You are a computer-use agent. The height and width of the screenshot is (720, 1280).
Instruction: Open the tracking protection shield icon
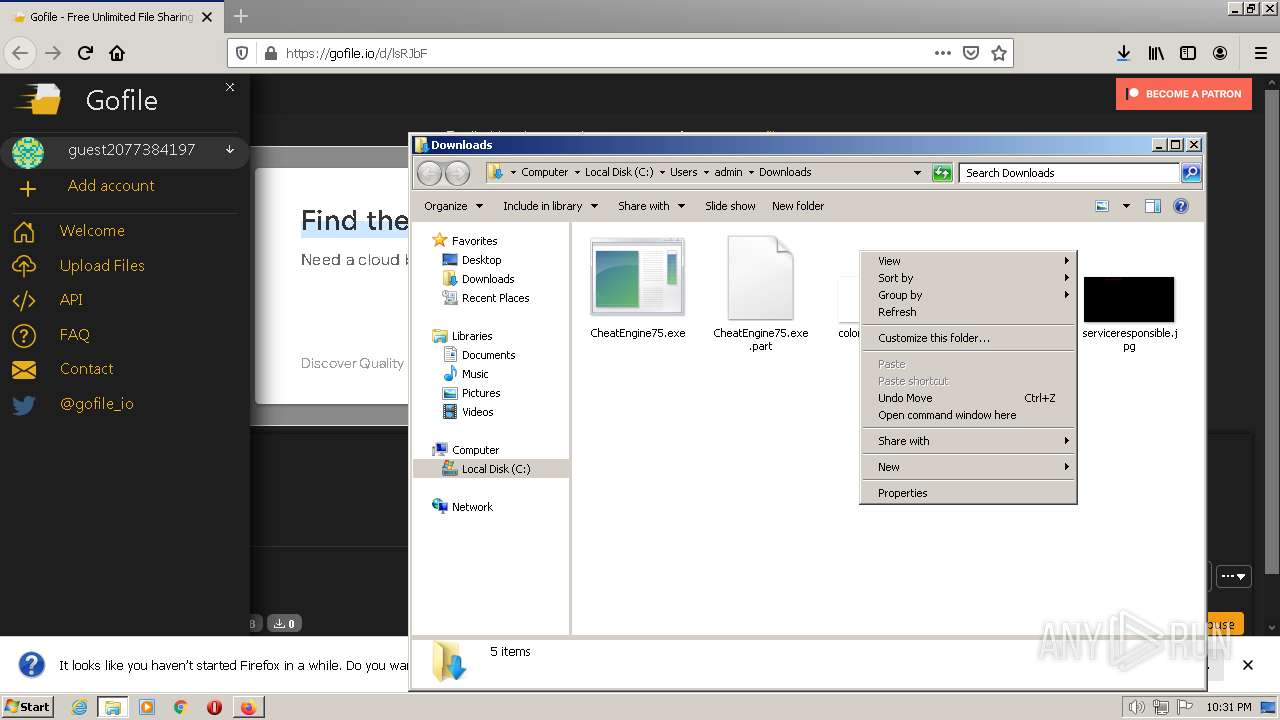(x=244, y=53)
